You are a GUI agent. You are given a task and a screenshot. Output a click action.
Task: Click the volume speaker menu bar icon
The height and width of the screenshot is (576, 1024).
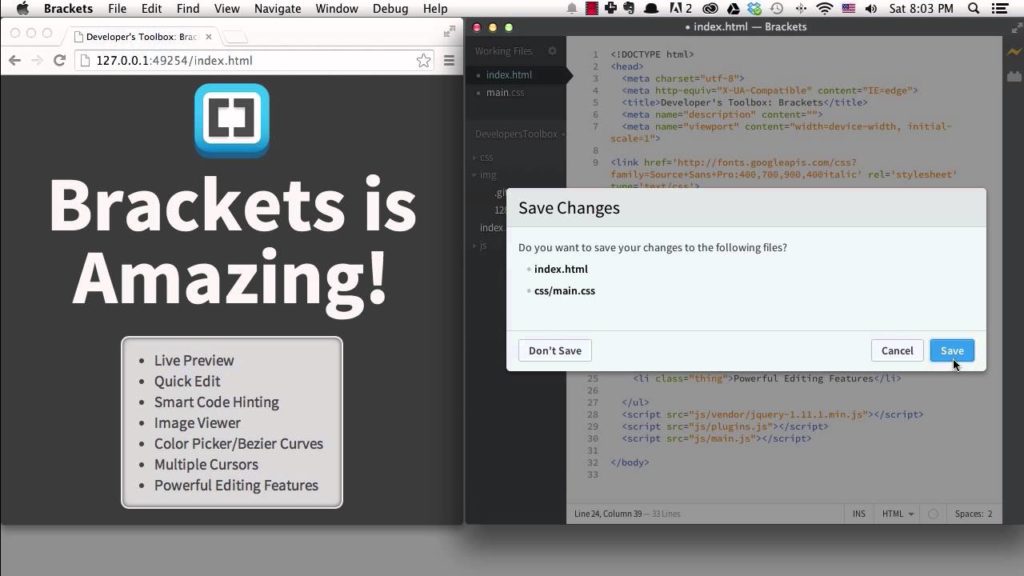tap(871, 8)
